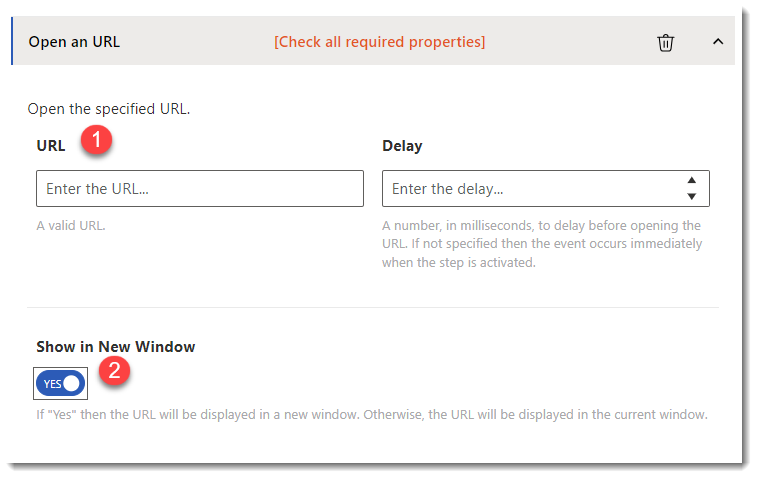Disable the Show in New Window switch

coord(61,384)
